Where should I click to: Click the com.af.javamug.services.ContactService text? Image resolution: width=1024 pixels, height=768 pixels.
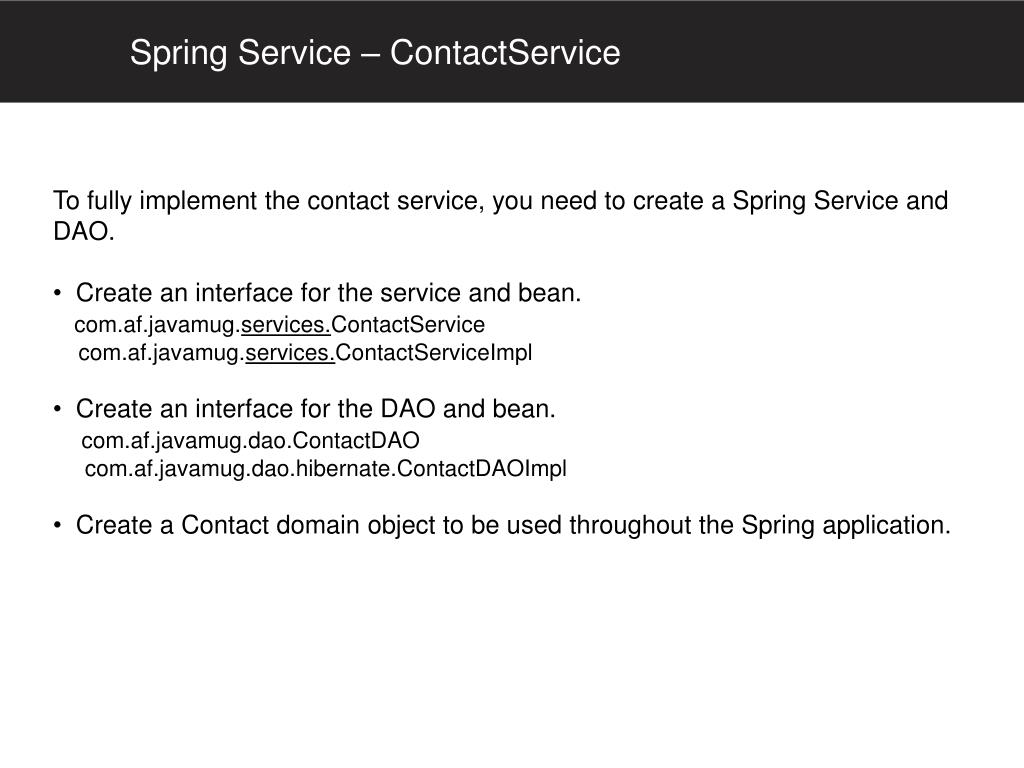coord(280,325)
